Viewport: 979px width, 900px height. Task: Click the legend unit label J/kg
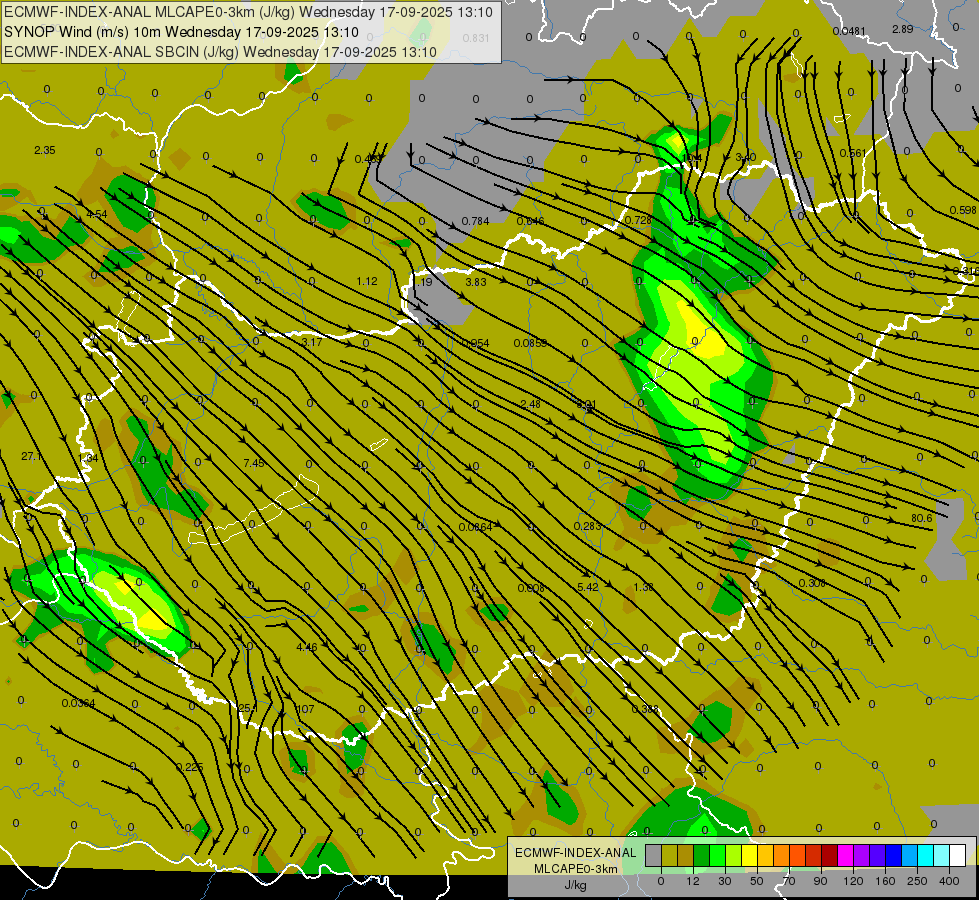[x=575, y=884]
